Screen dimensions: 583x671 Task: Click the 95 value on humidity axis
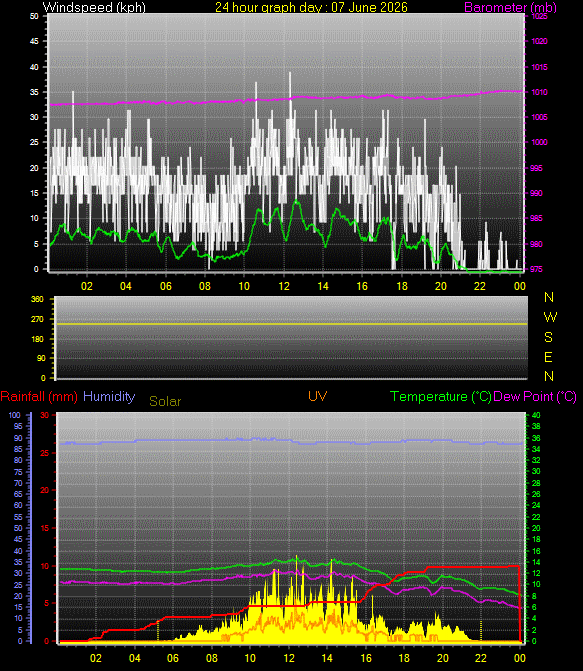tap(18, 426)
